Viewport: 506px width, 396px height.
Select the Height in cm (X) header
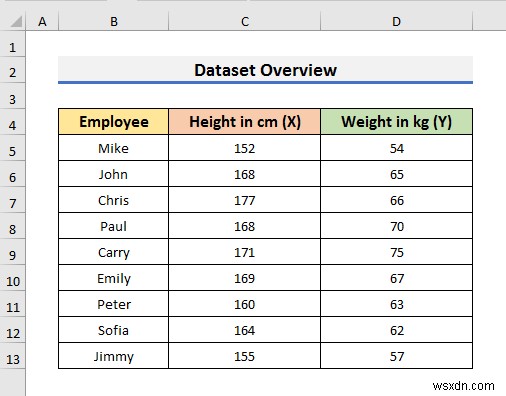245,122
